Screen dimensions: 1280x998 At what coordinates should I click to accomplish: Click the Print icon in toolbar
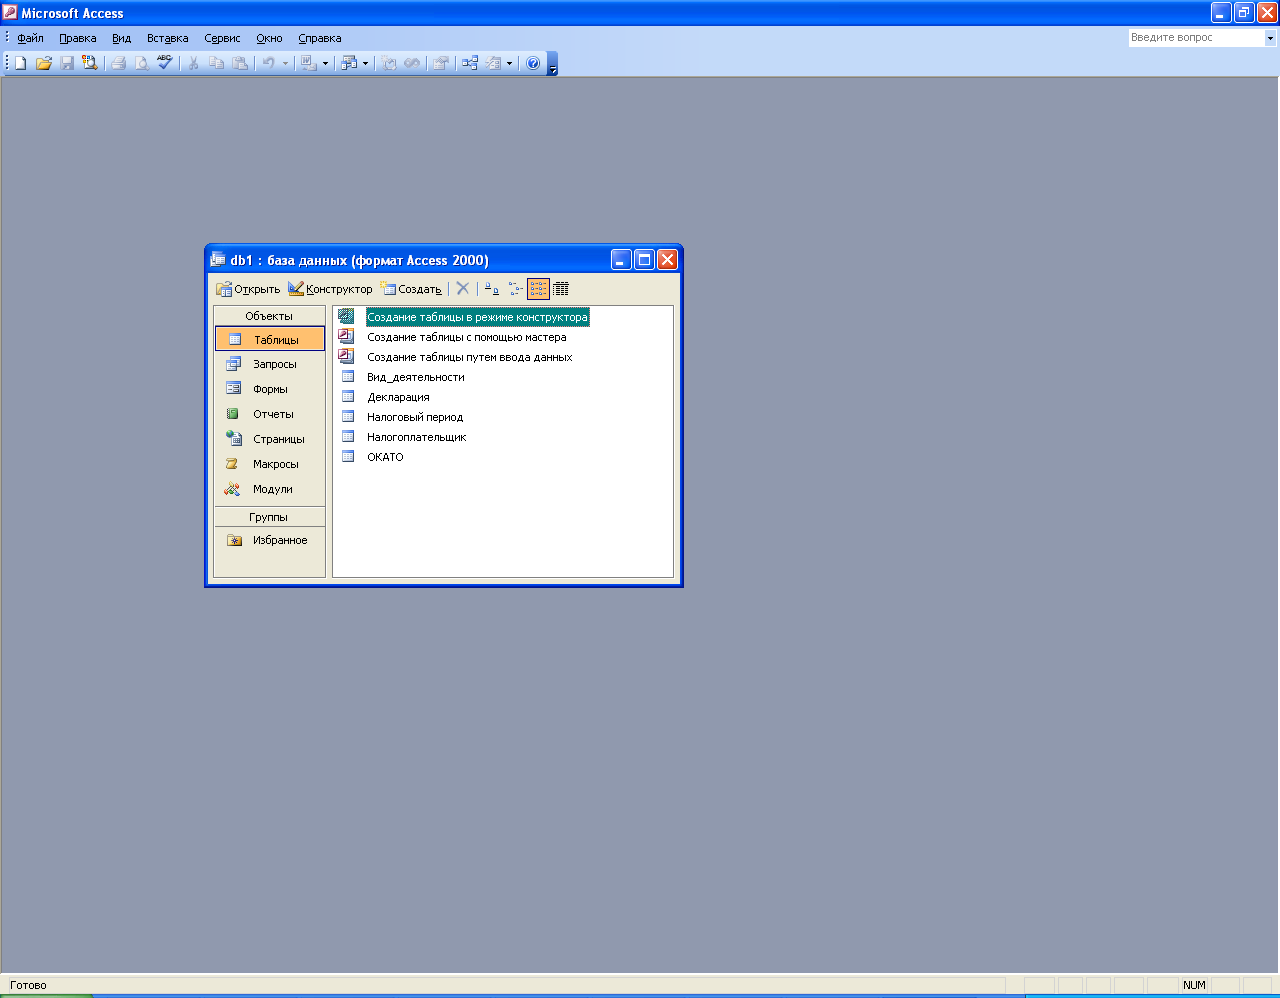(118, 63)
